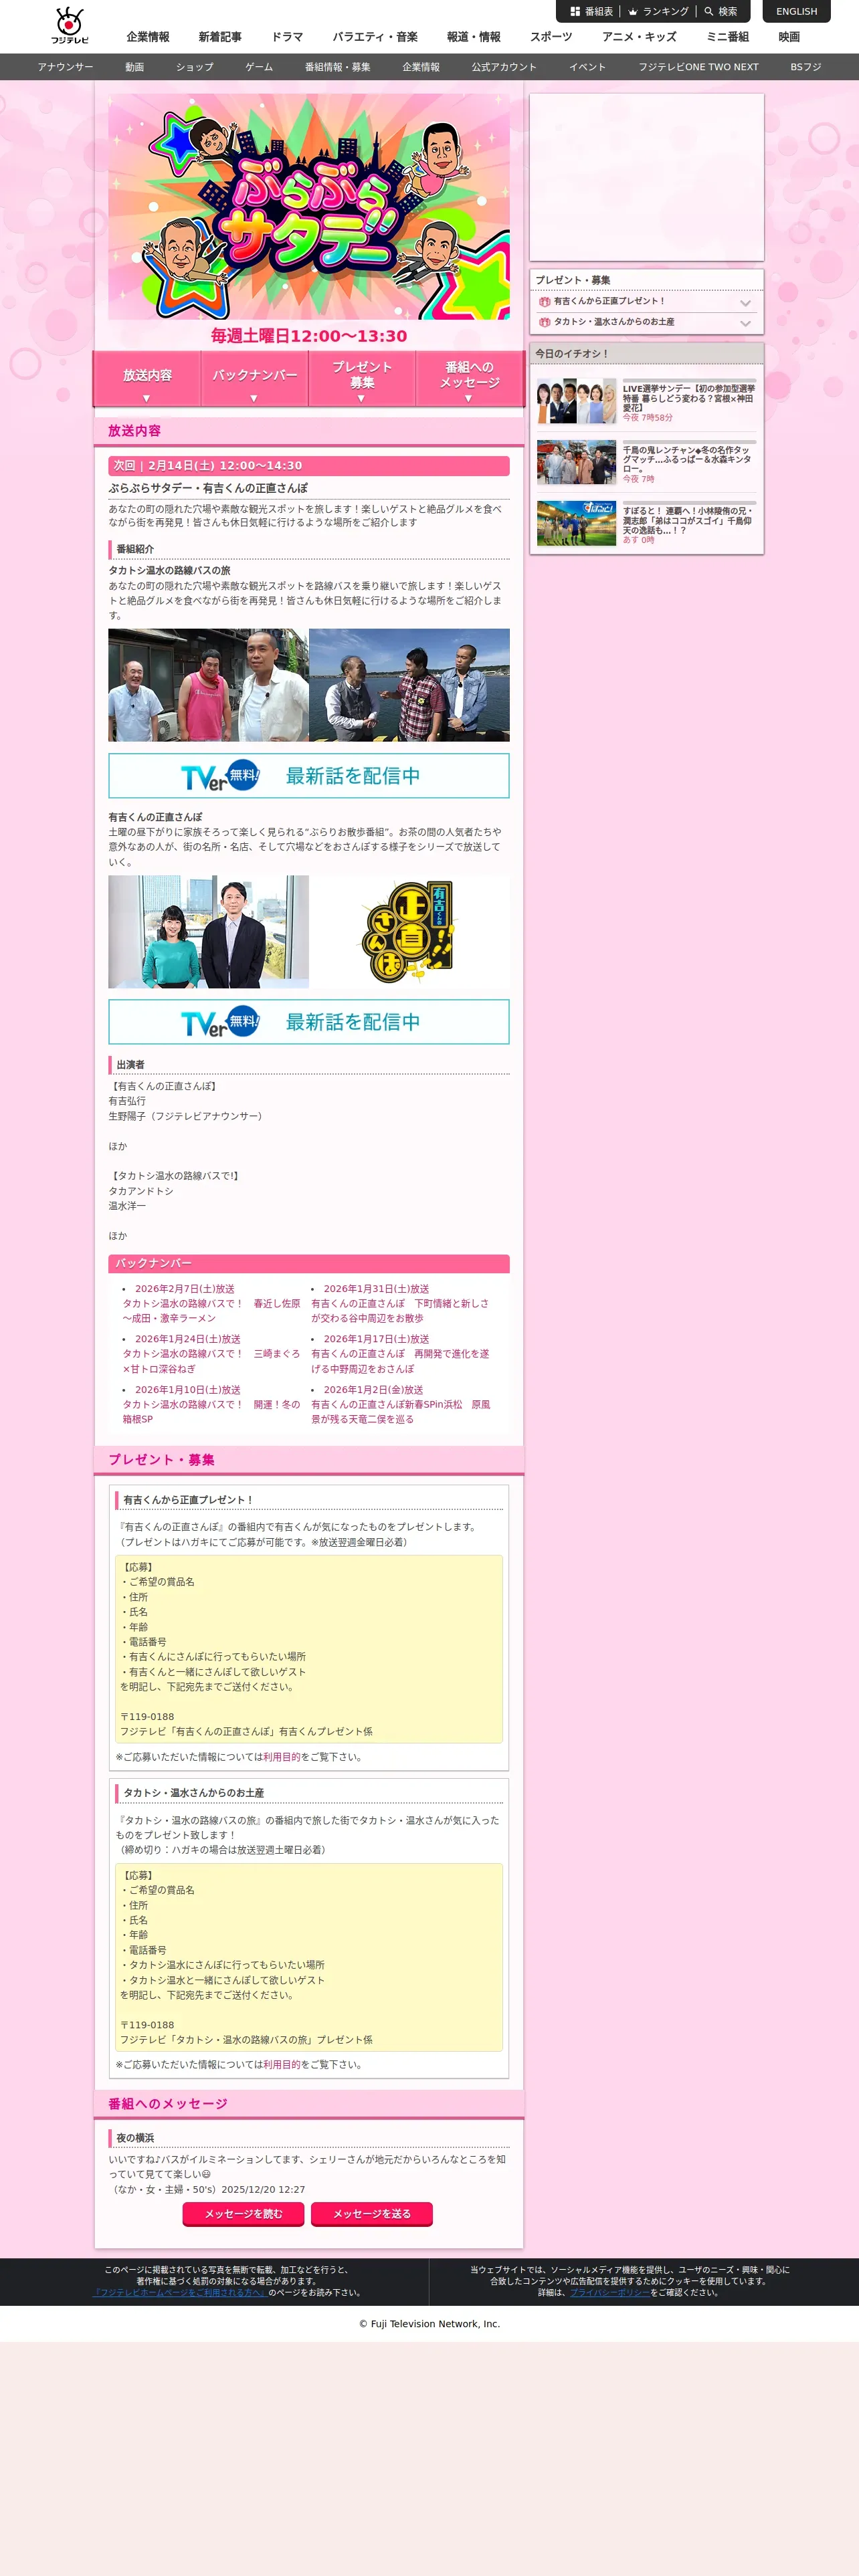Go to ゲーム in the gray bar
This screenshot has width=859, height=2576.
(x=259, y=67)
